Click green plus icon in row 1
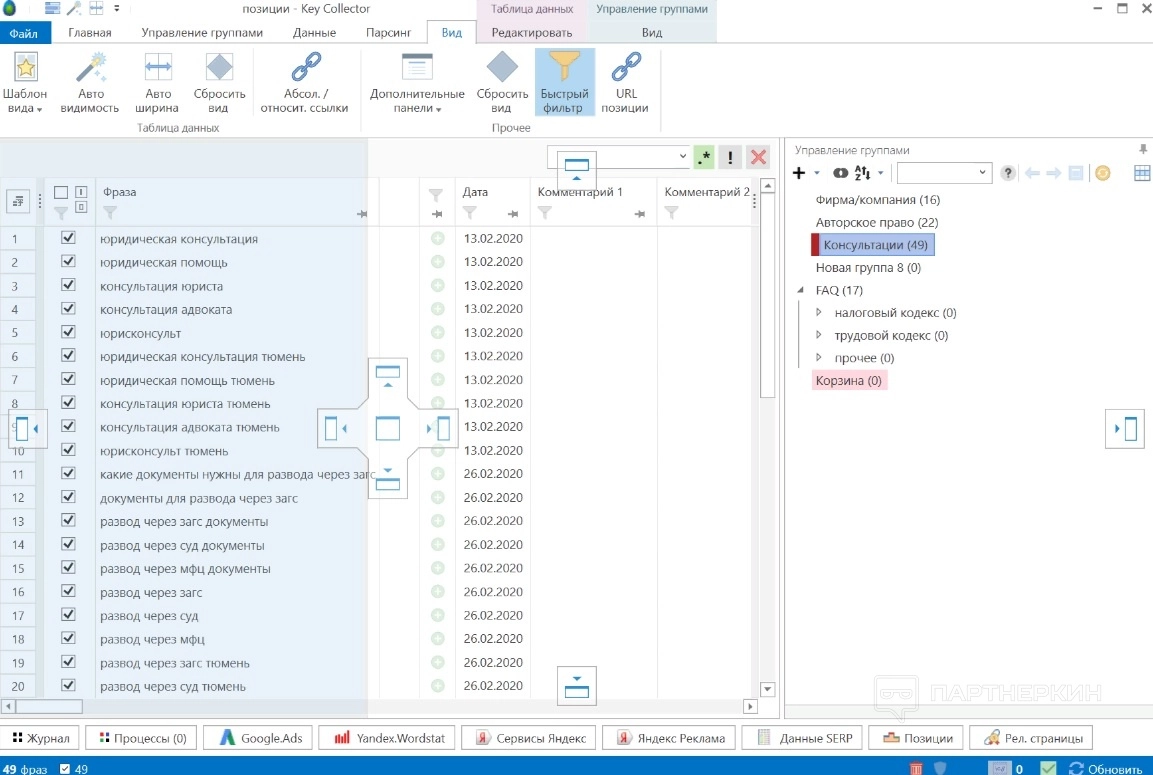This screenshot has width=1153, height=775. coord(437,239)
